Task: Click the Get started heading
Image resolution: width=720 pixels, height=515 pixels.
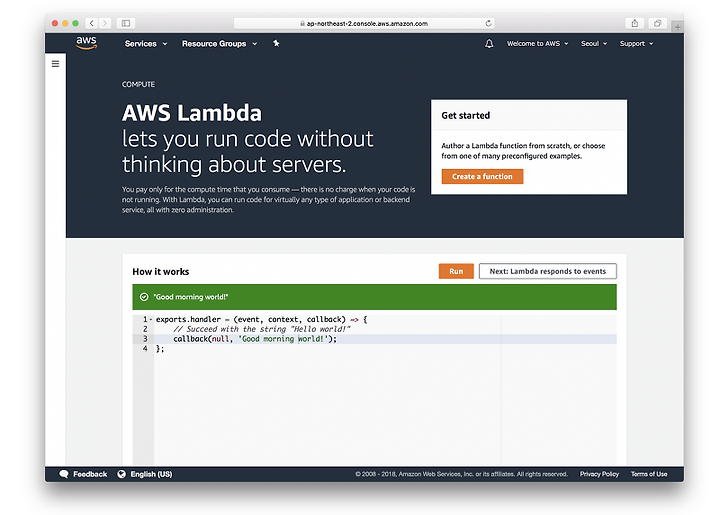Action: click(x=466, y=116)
